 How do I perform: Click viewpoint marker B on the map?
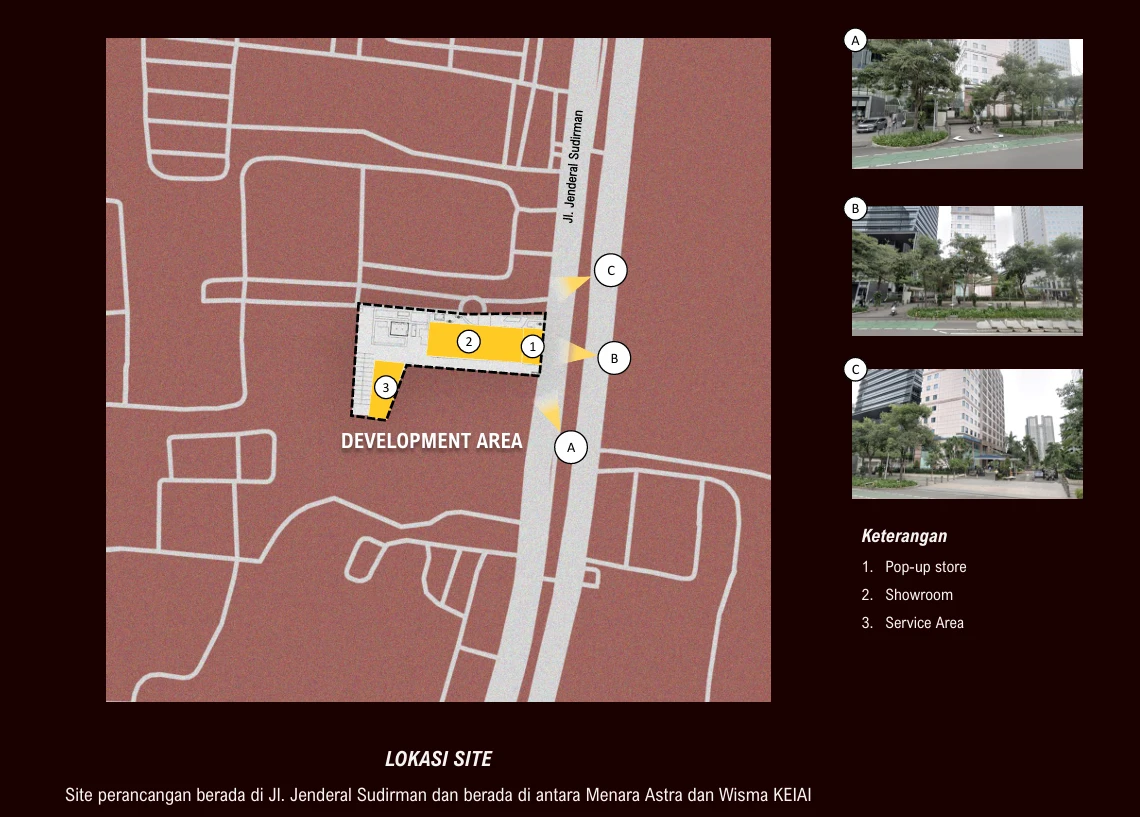(614, 358)
